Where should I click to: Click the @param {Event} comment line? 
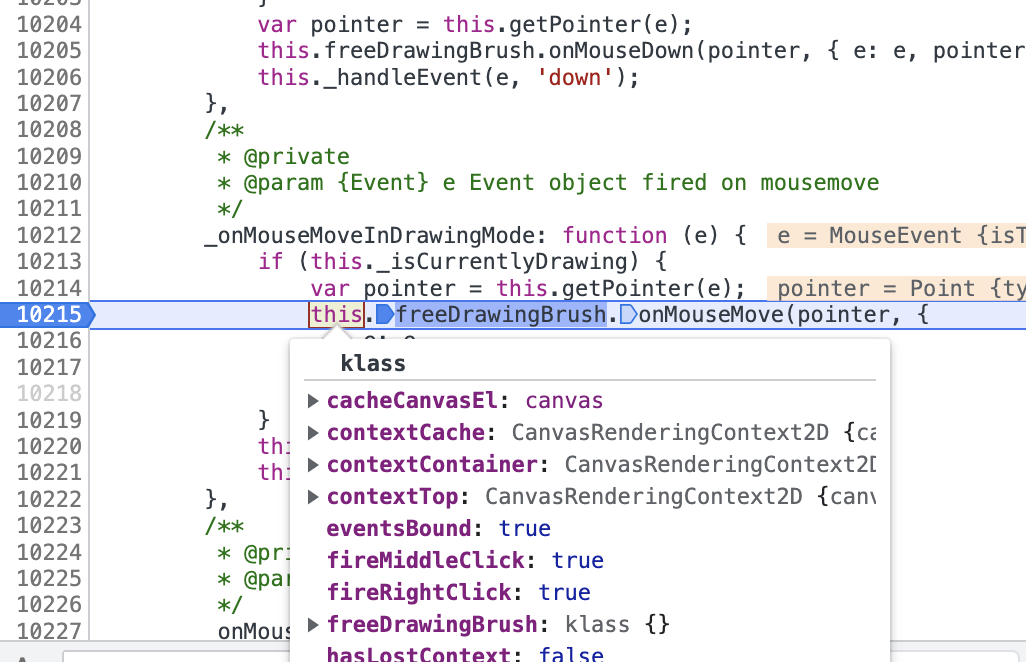(548, 183)
